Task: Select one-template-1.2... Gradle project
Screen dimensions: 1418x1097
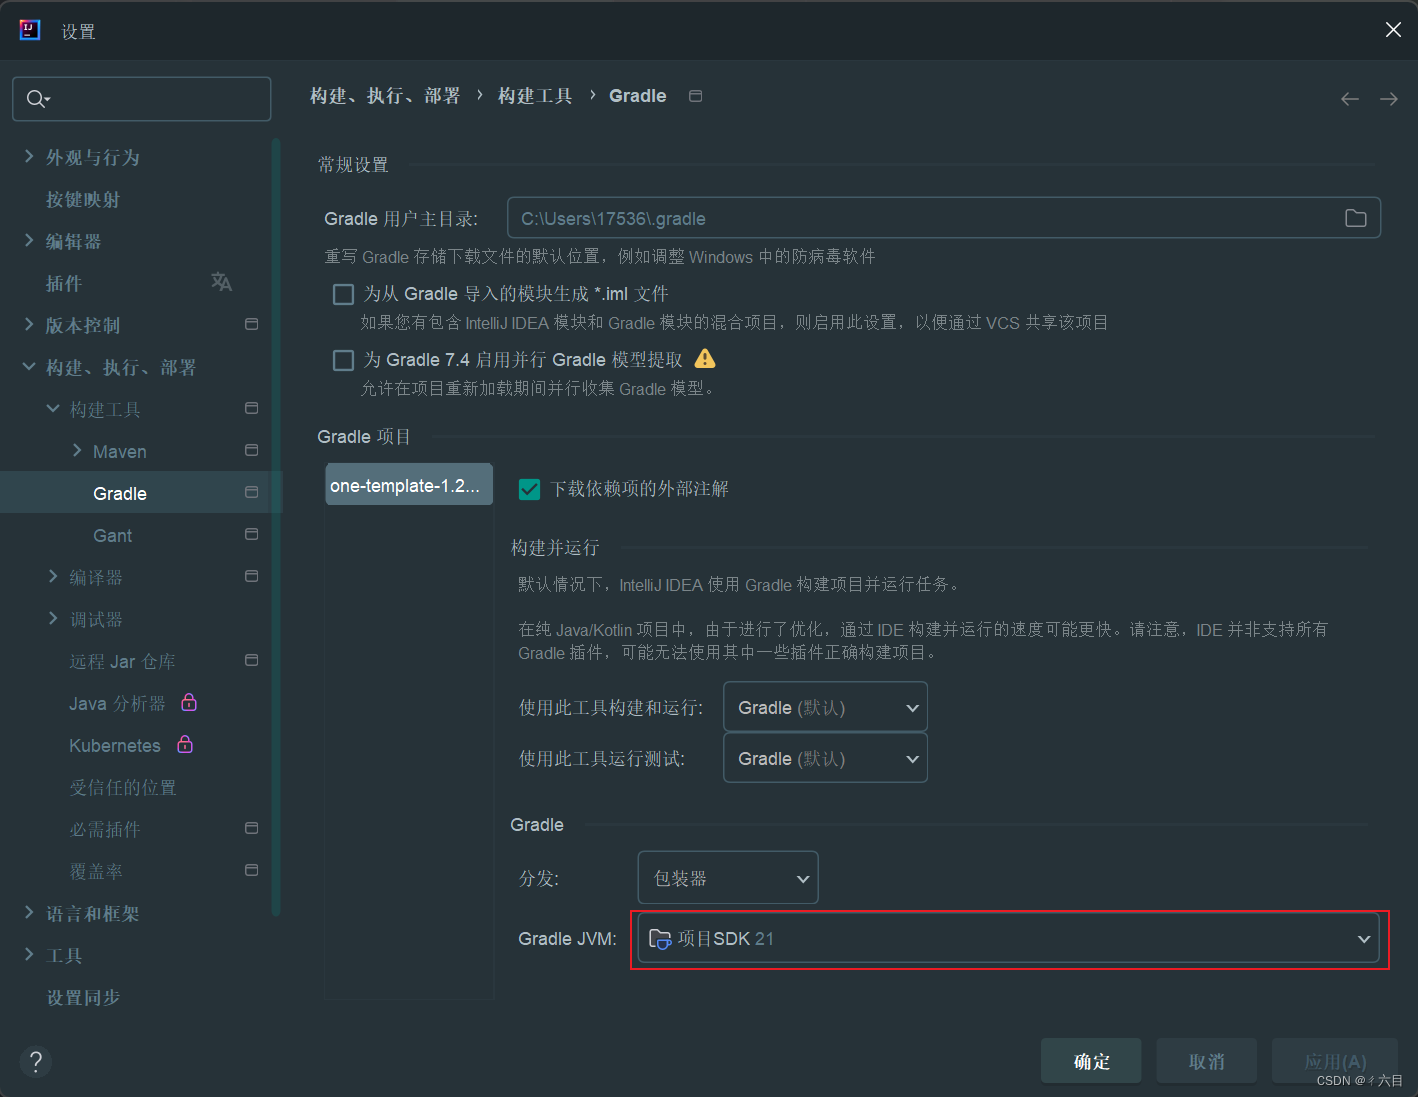Action: tap(409, 485)
